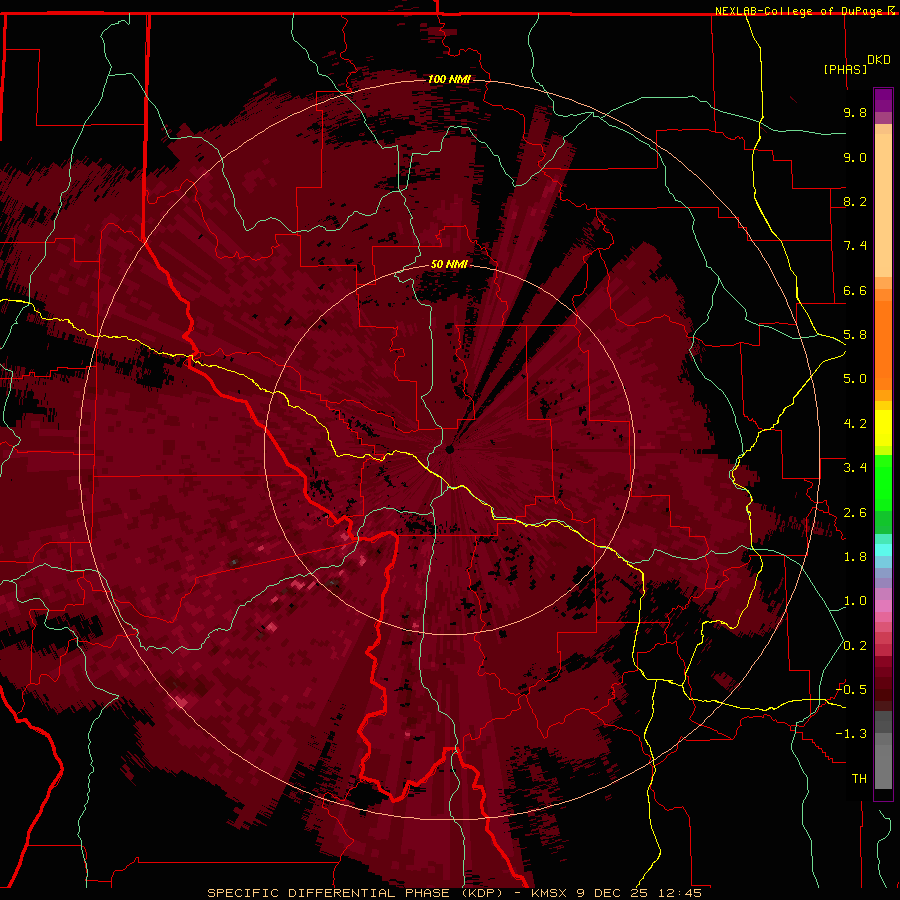This screenshot has width=900, height=900.
Task: Pick the yellow segment of the color bar
Action: point(883,428)
